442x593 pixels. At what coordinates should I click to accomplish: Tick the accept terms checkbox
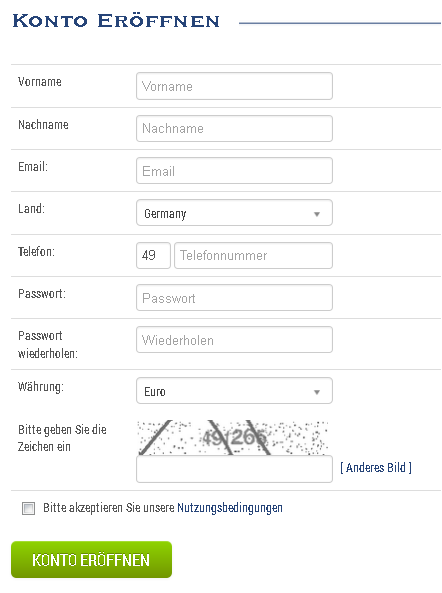pos(28,508)
